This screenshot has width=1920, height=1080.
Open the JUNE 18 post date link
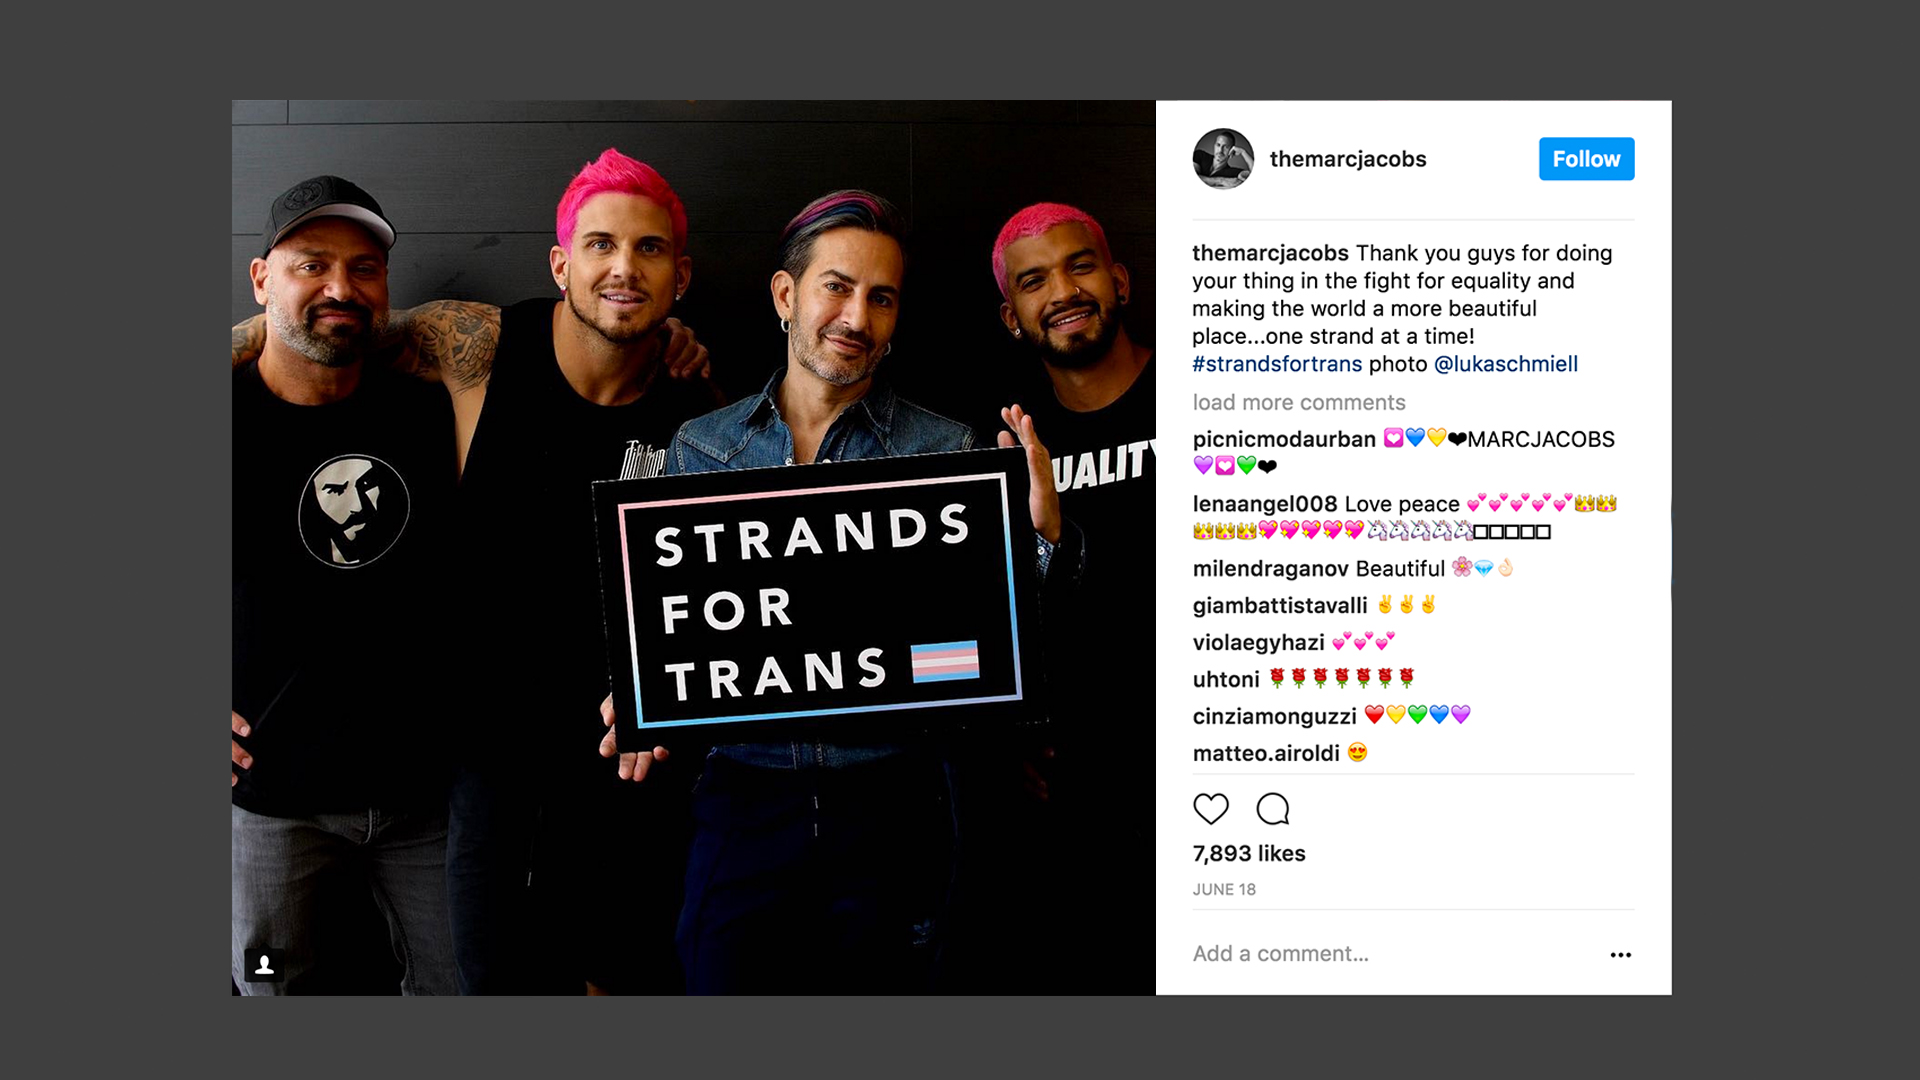click(1224, 890)
